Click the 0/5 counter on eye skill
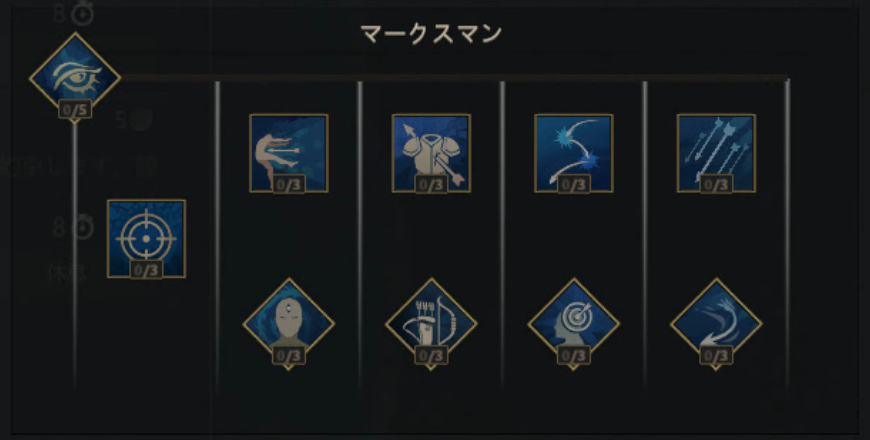Viewport: 870px width, 440px height. point(75,109)
